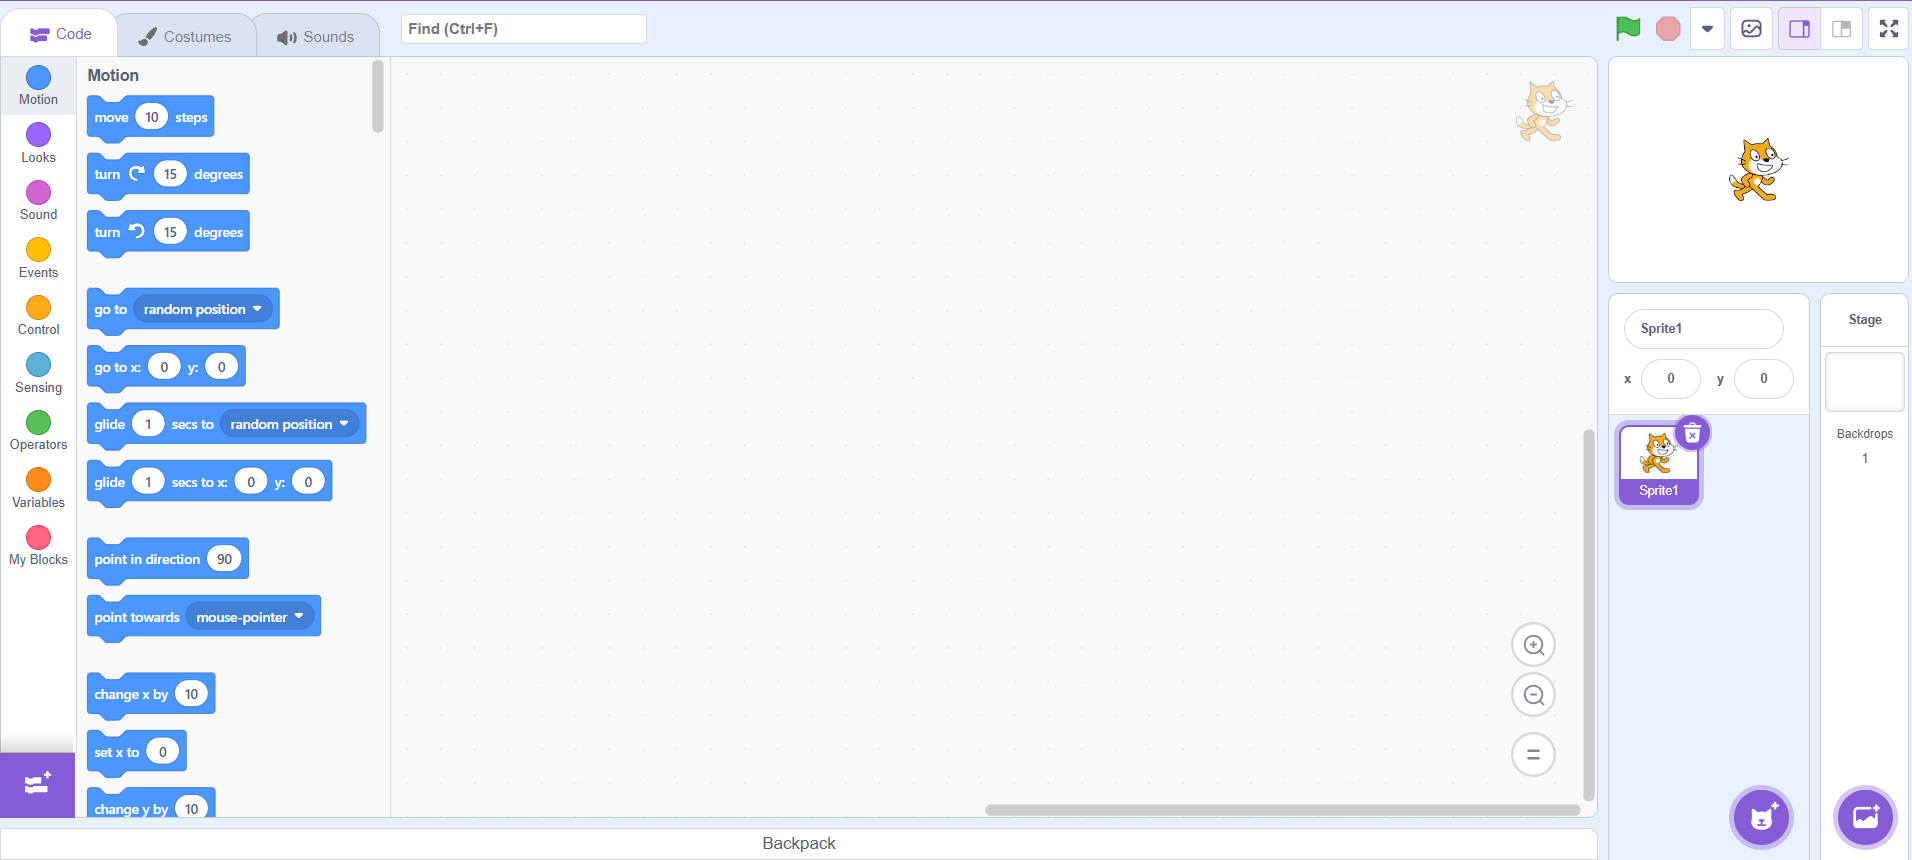
Task: Open the dropdown arrow next to stop button
Action: (1708, 29)
